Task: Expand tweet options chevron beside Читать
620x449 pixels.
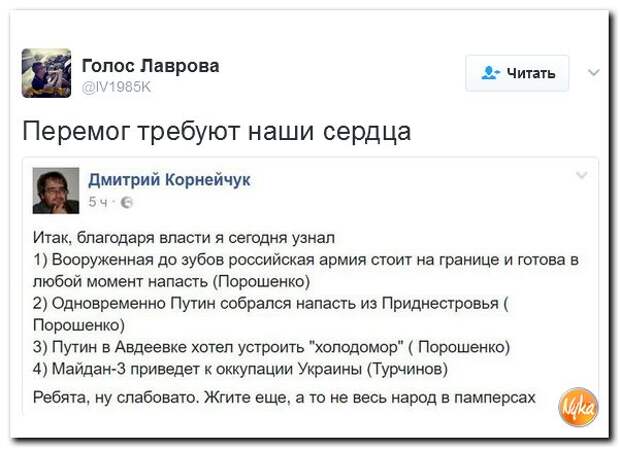Action: [x=594, y=73]
